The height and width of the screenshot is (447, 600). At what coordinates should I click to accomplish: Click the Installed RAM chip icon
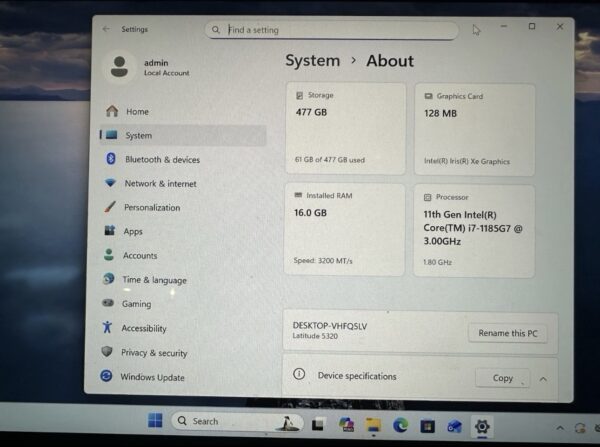[x=298, y=195]
